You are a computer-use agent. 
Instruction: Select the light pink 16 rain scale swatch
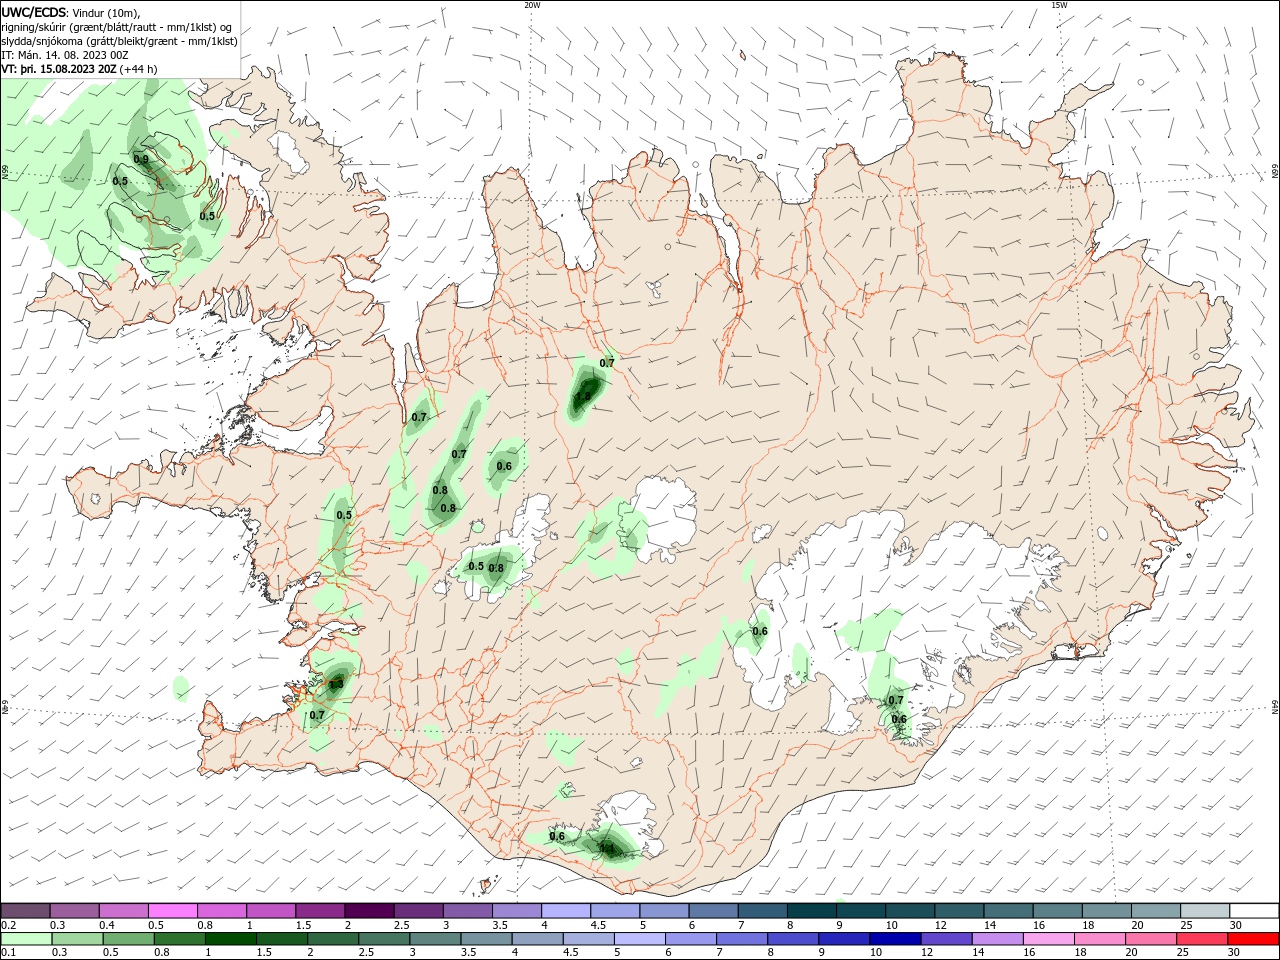(1049, 938)
